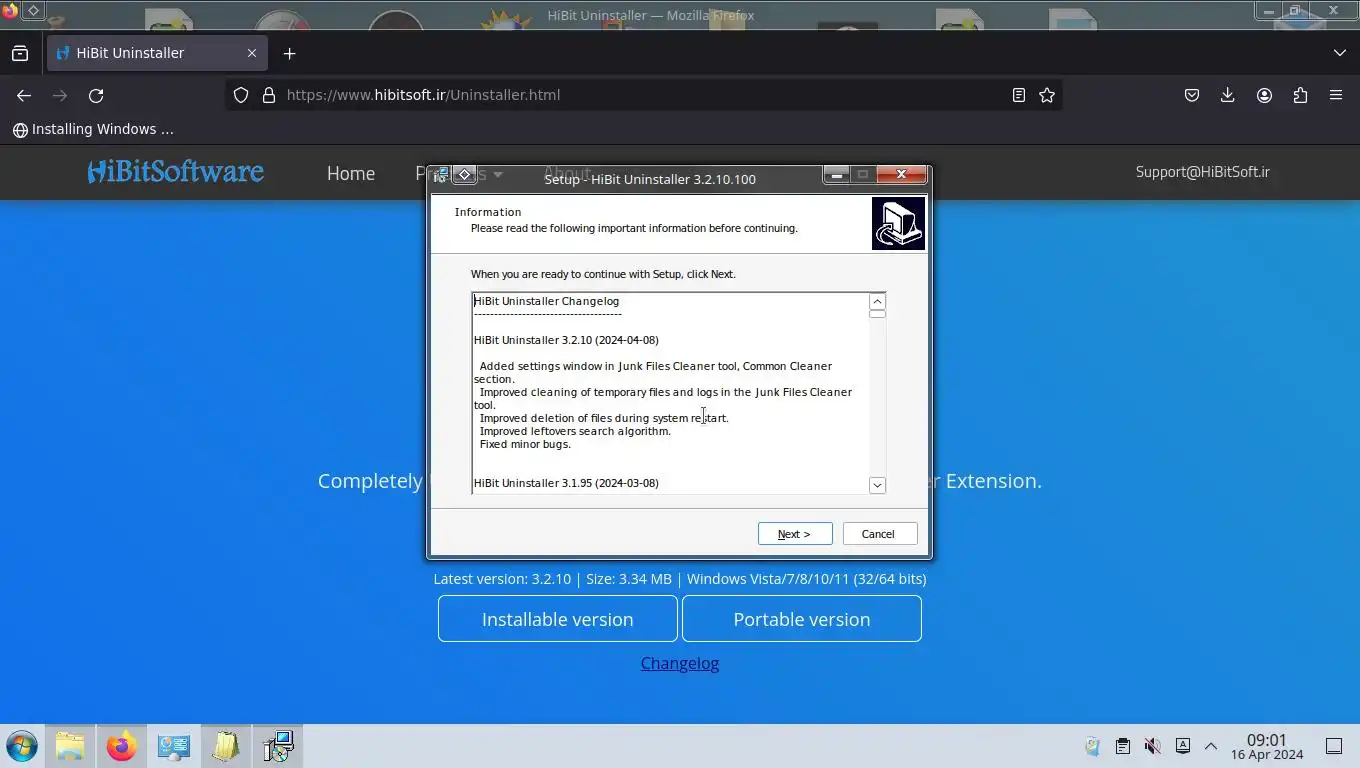Click the pin icon in the Firefox title bar

click(x=32, y=10)
